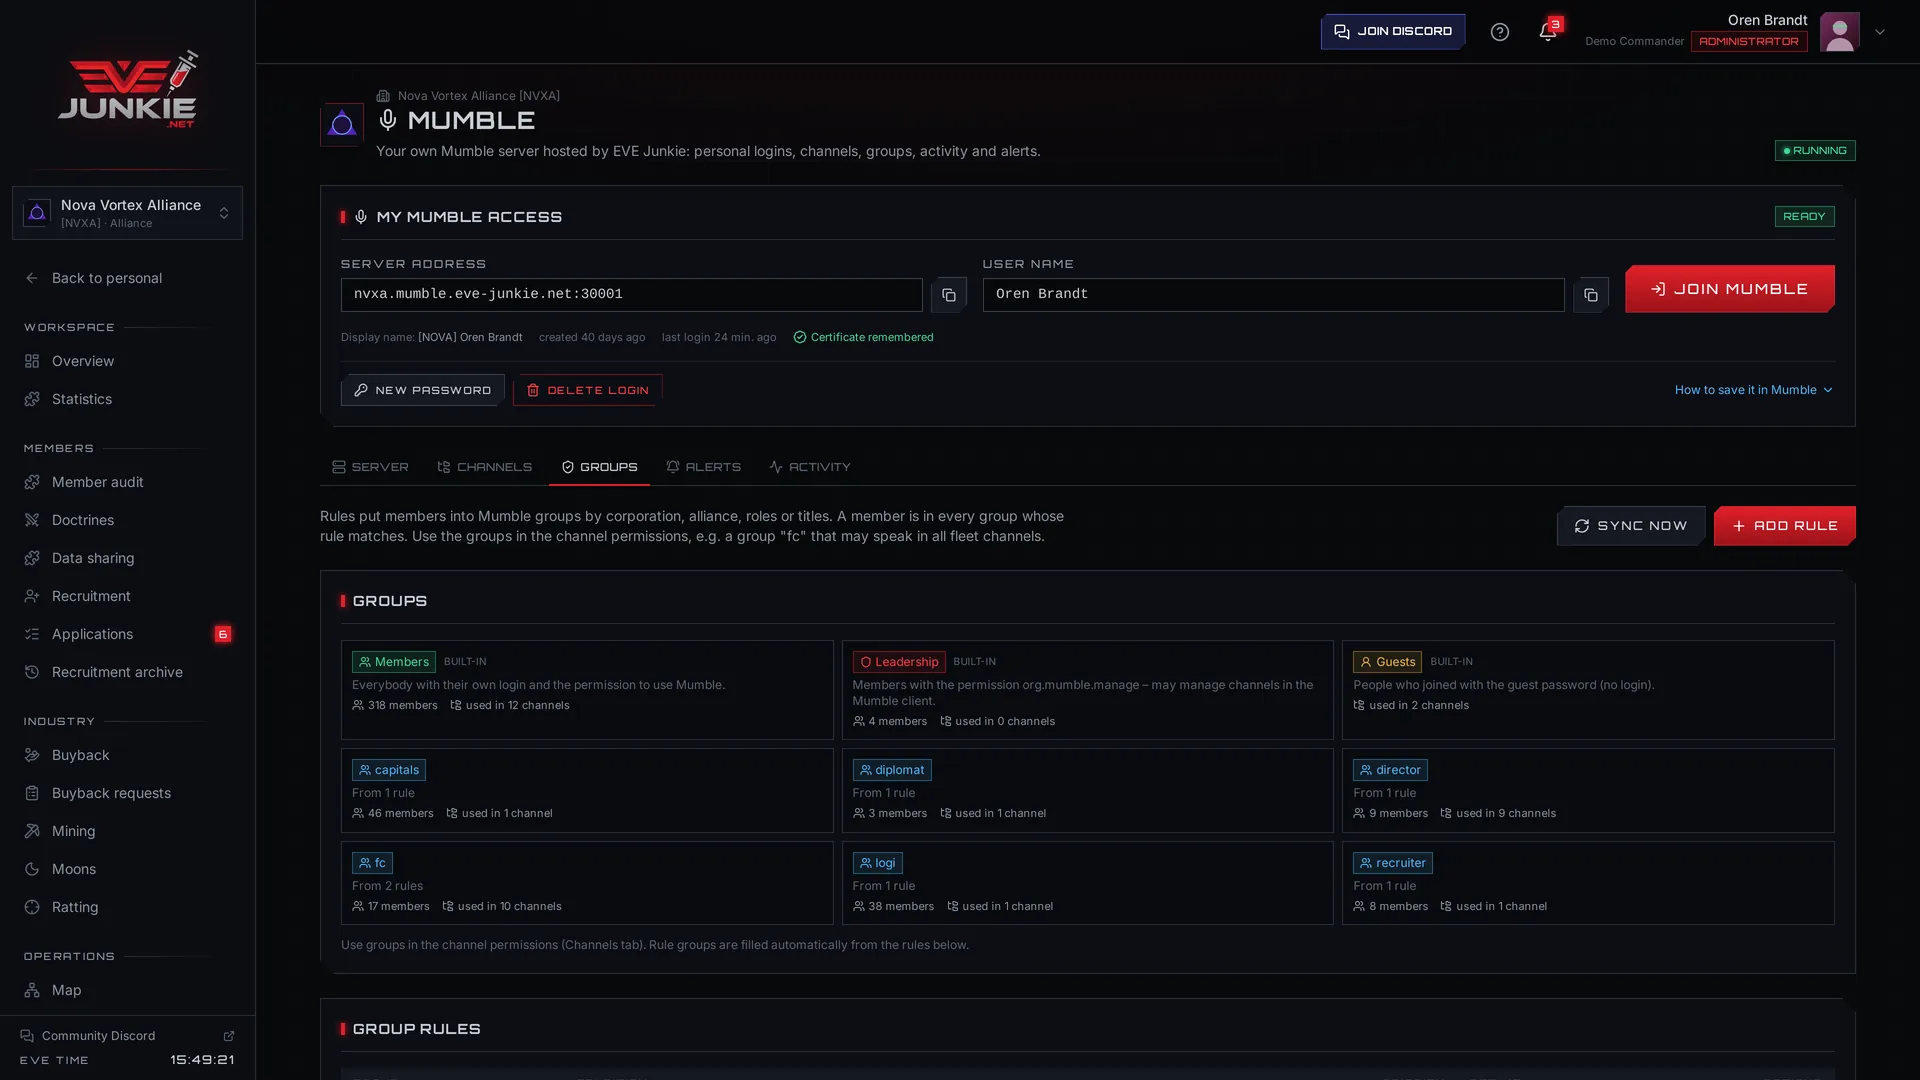Open Buyback page
Screen dimensions: 1920x1080
click(x=127, y=755)
